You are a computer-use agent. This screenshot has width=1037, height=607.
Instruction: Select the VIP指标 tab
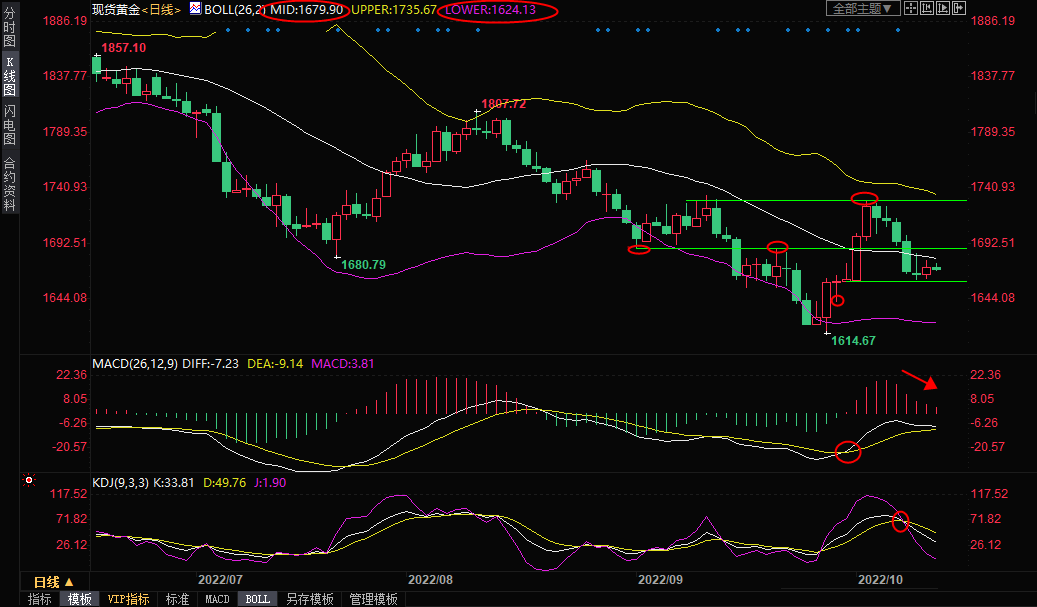click(x=128, y=599)
